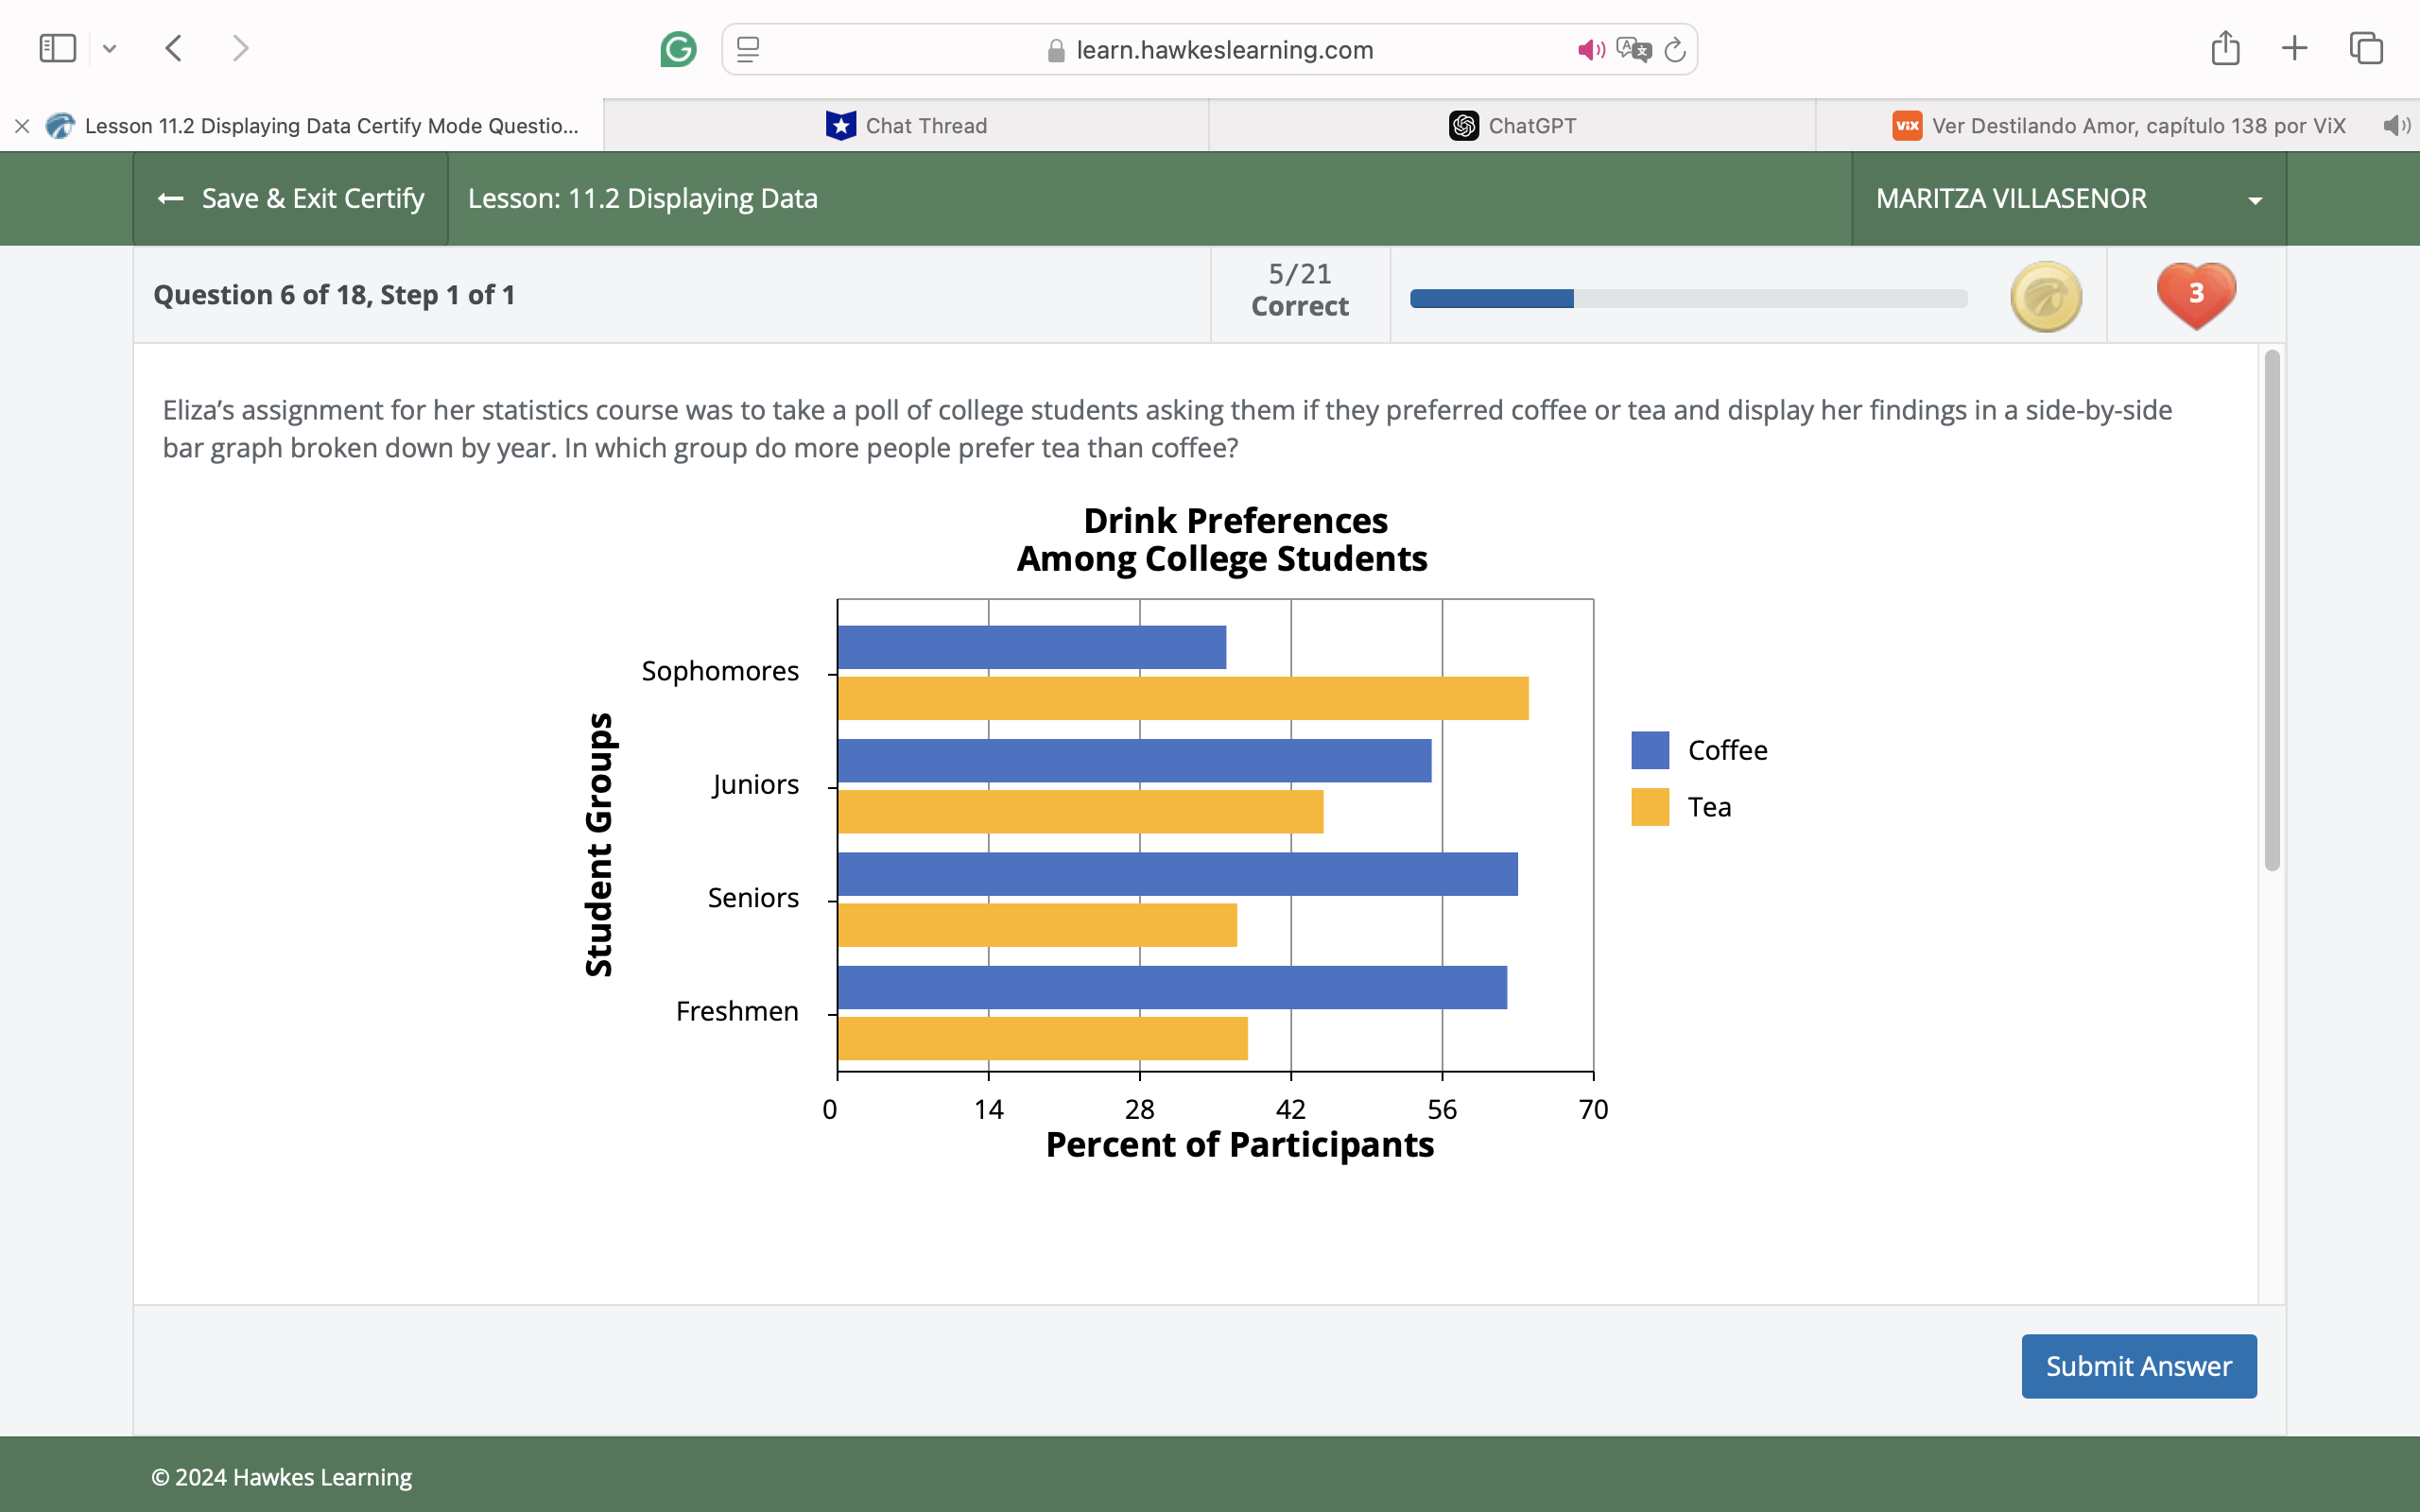2420x1512 pixels.
Task: Click the Grammarly extension icon
Action: pos(678,49)
